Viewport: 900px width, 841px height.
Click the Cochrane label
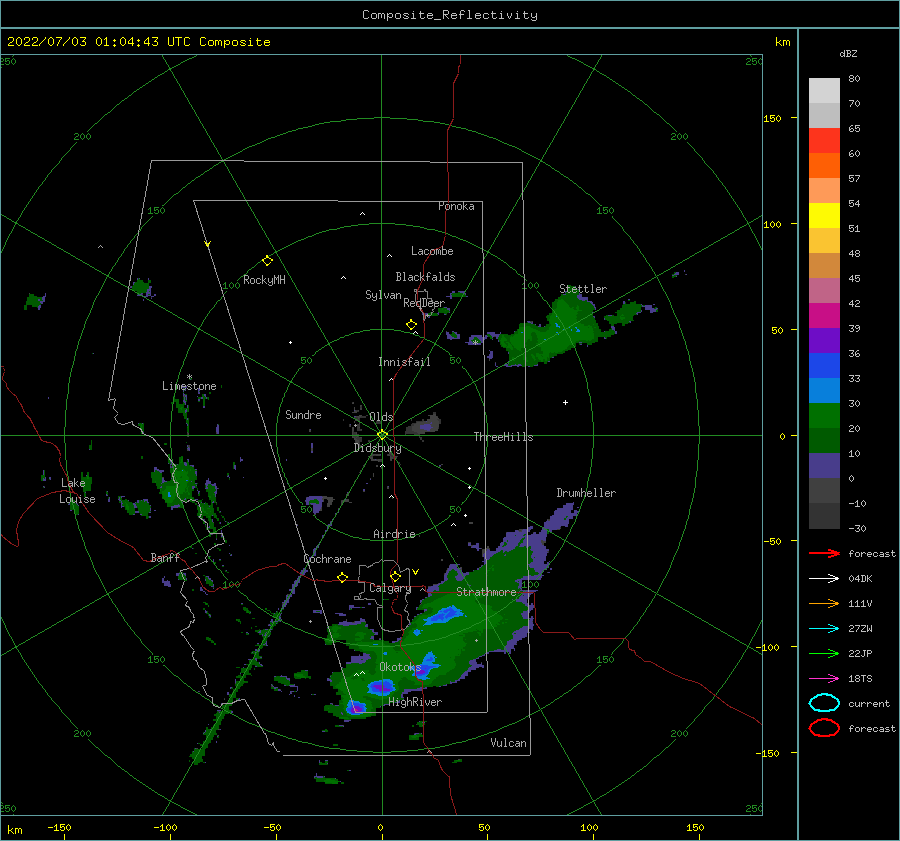[327, 559]
